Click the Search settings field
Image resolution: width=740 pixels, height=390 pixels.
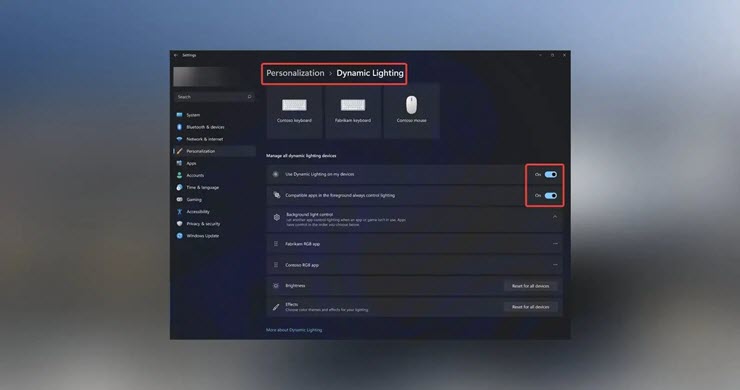pyautogui.click(x=215, y=97)
